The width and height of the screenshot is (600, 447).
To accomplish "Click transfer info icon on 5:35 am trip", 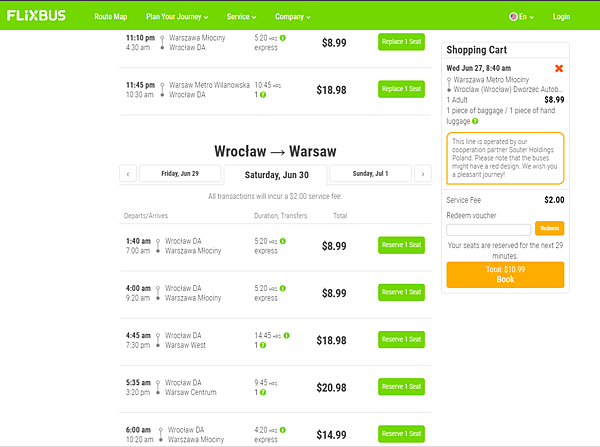I will point(263,392).
